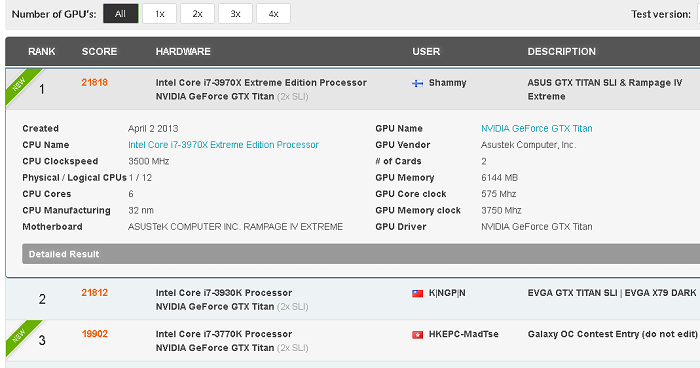Open score 19902 result
Image resolution: width=700 pixels, height=368 pixels.
[x=95, y=334]
